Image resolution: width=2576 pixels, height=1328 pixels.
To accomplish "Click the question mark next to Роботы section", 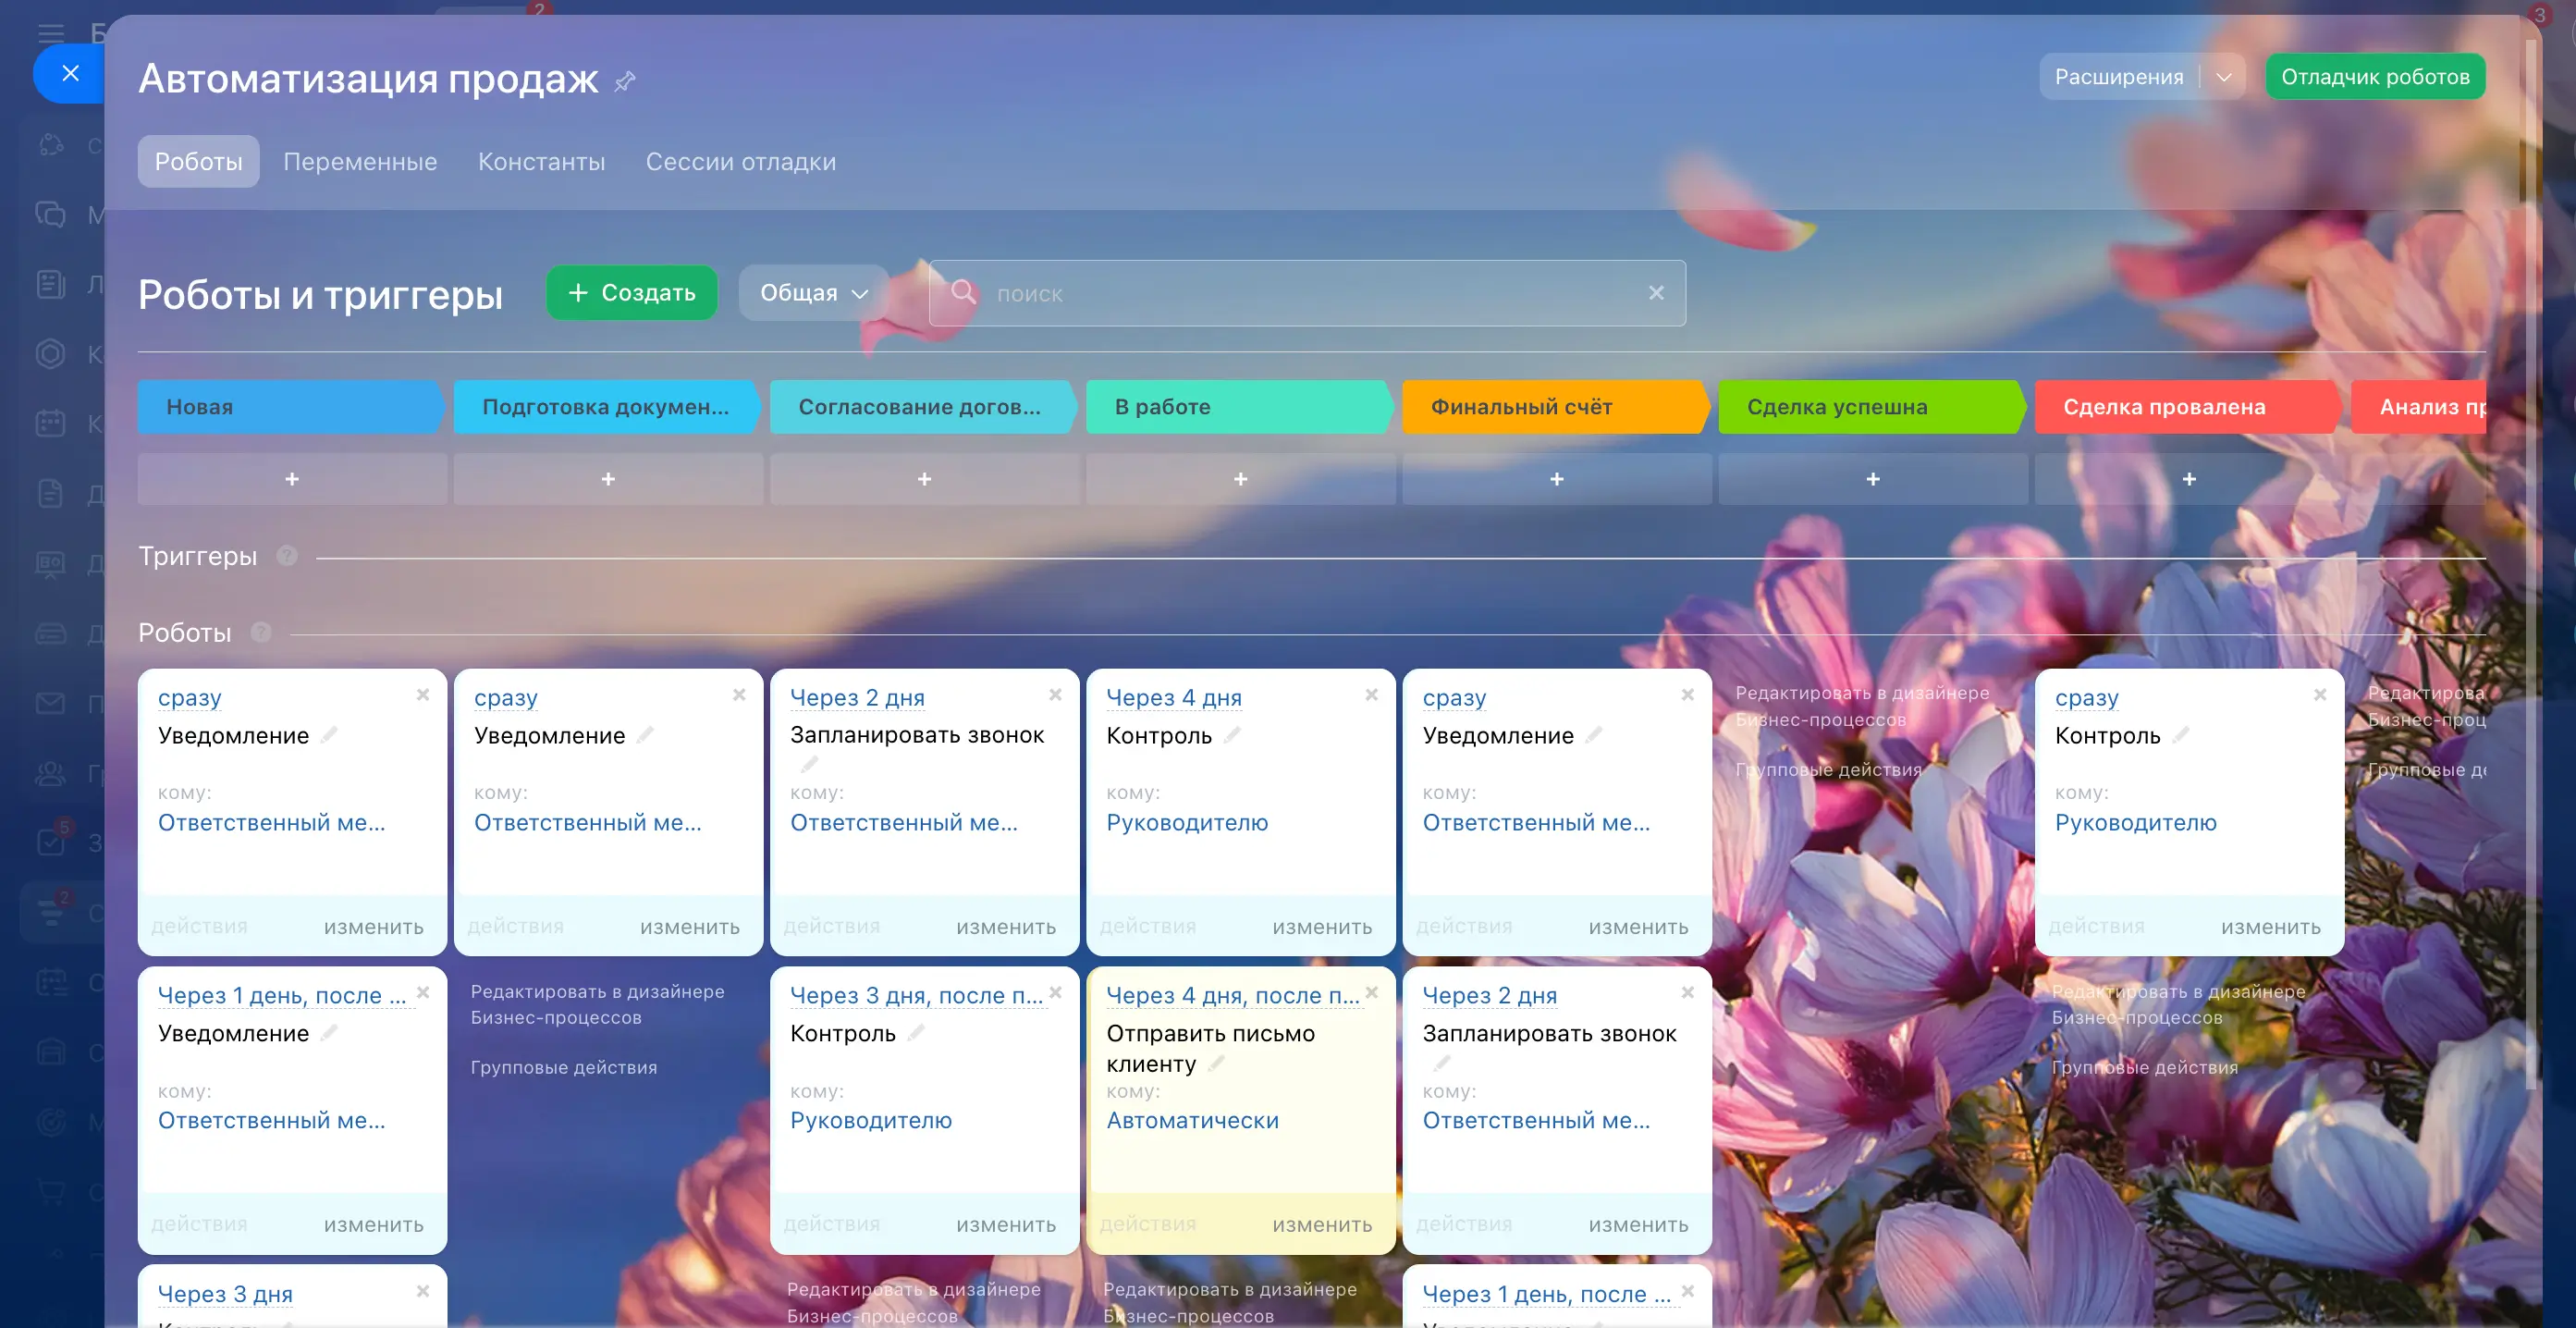I will 261,632.
